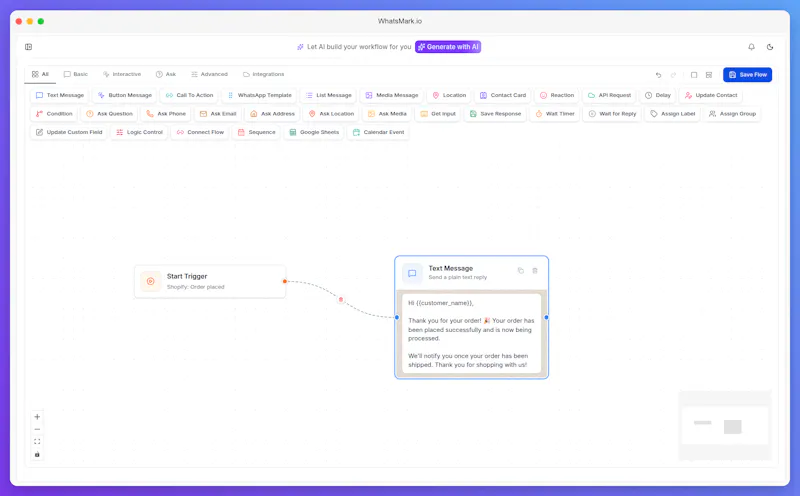Switch to the All tab

[x=40, y=75]
